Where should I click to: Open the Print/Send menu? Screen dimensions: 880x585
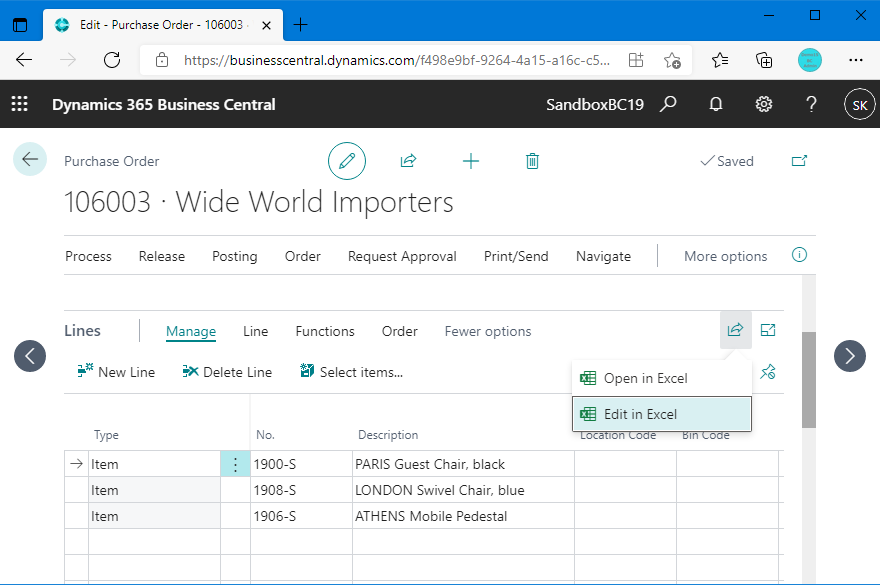516,256
